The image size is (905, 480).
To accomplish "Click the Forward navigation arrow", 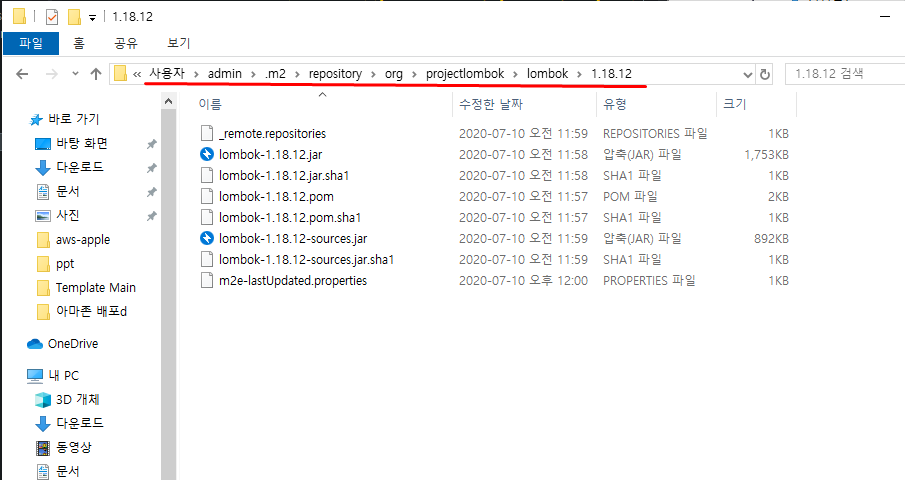I will (51, 74).
